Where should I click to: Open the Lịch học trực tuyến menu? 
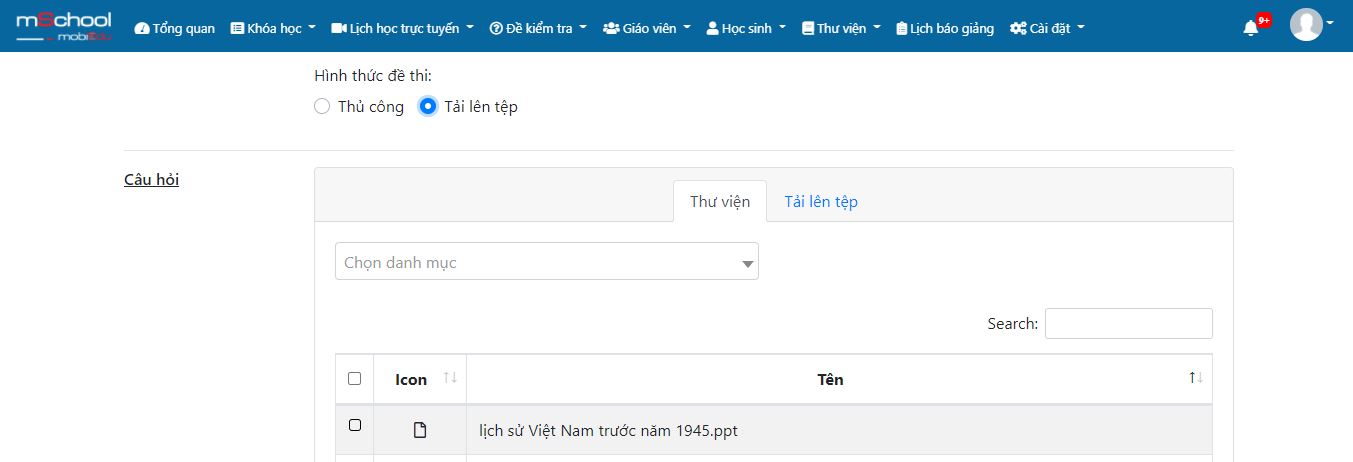(x=402, y=28)
